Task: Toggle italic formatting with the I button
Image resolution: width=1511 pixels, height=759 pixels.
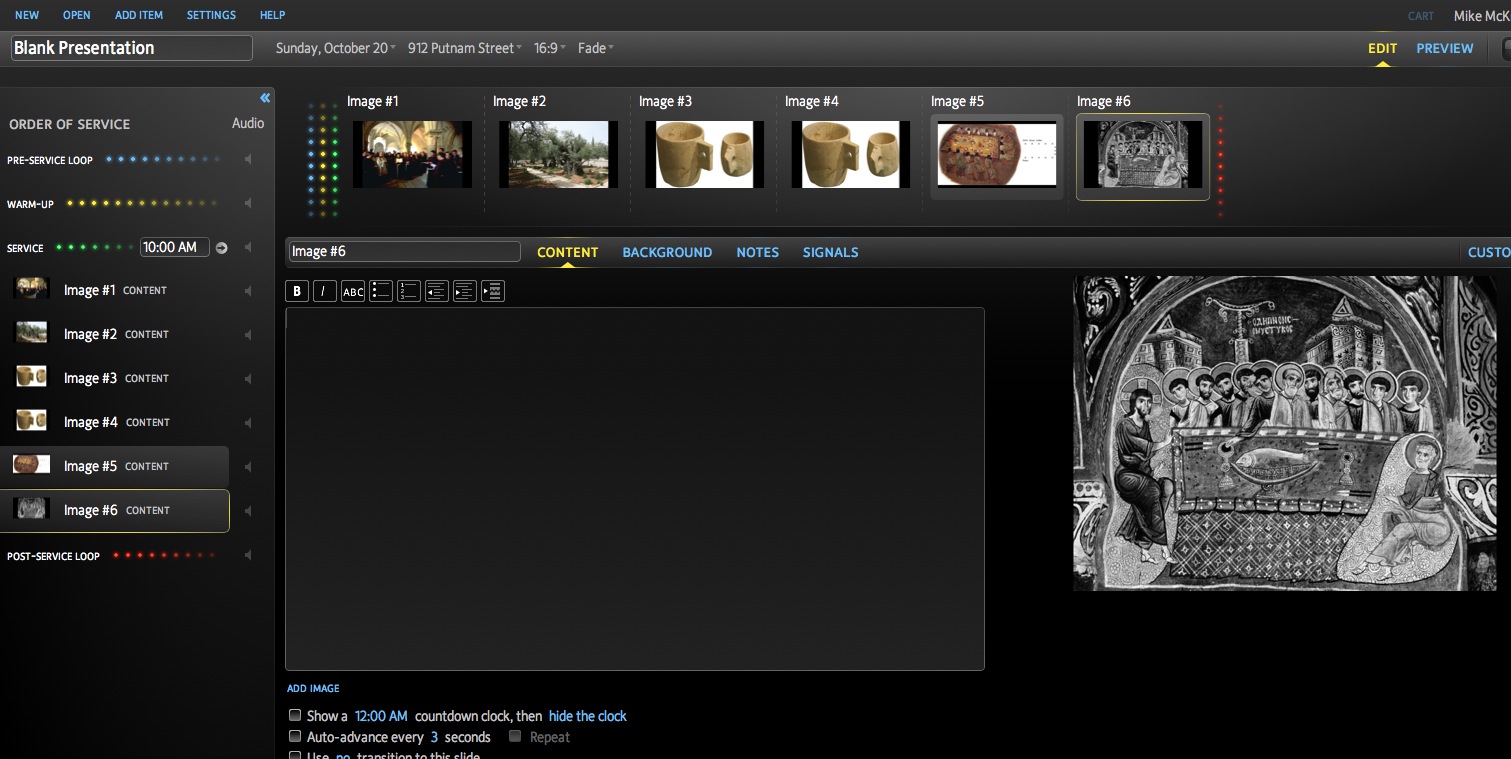Action: coord(325,291)
